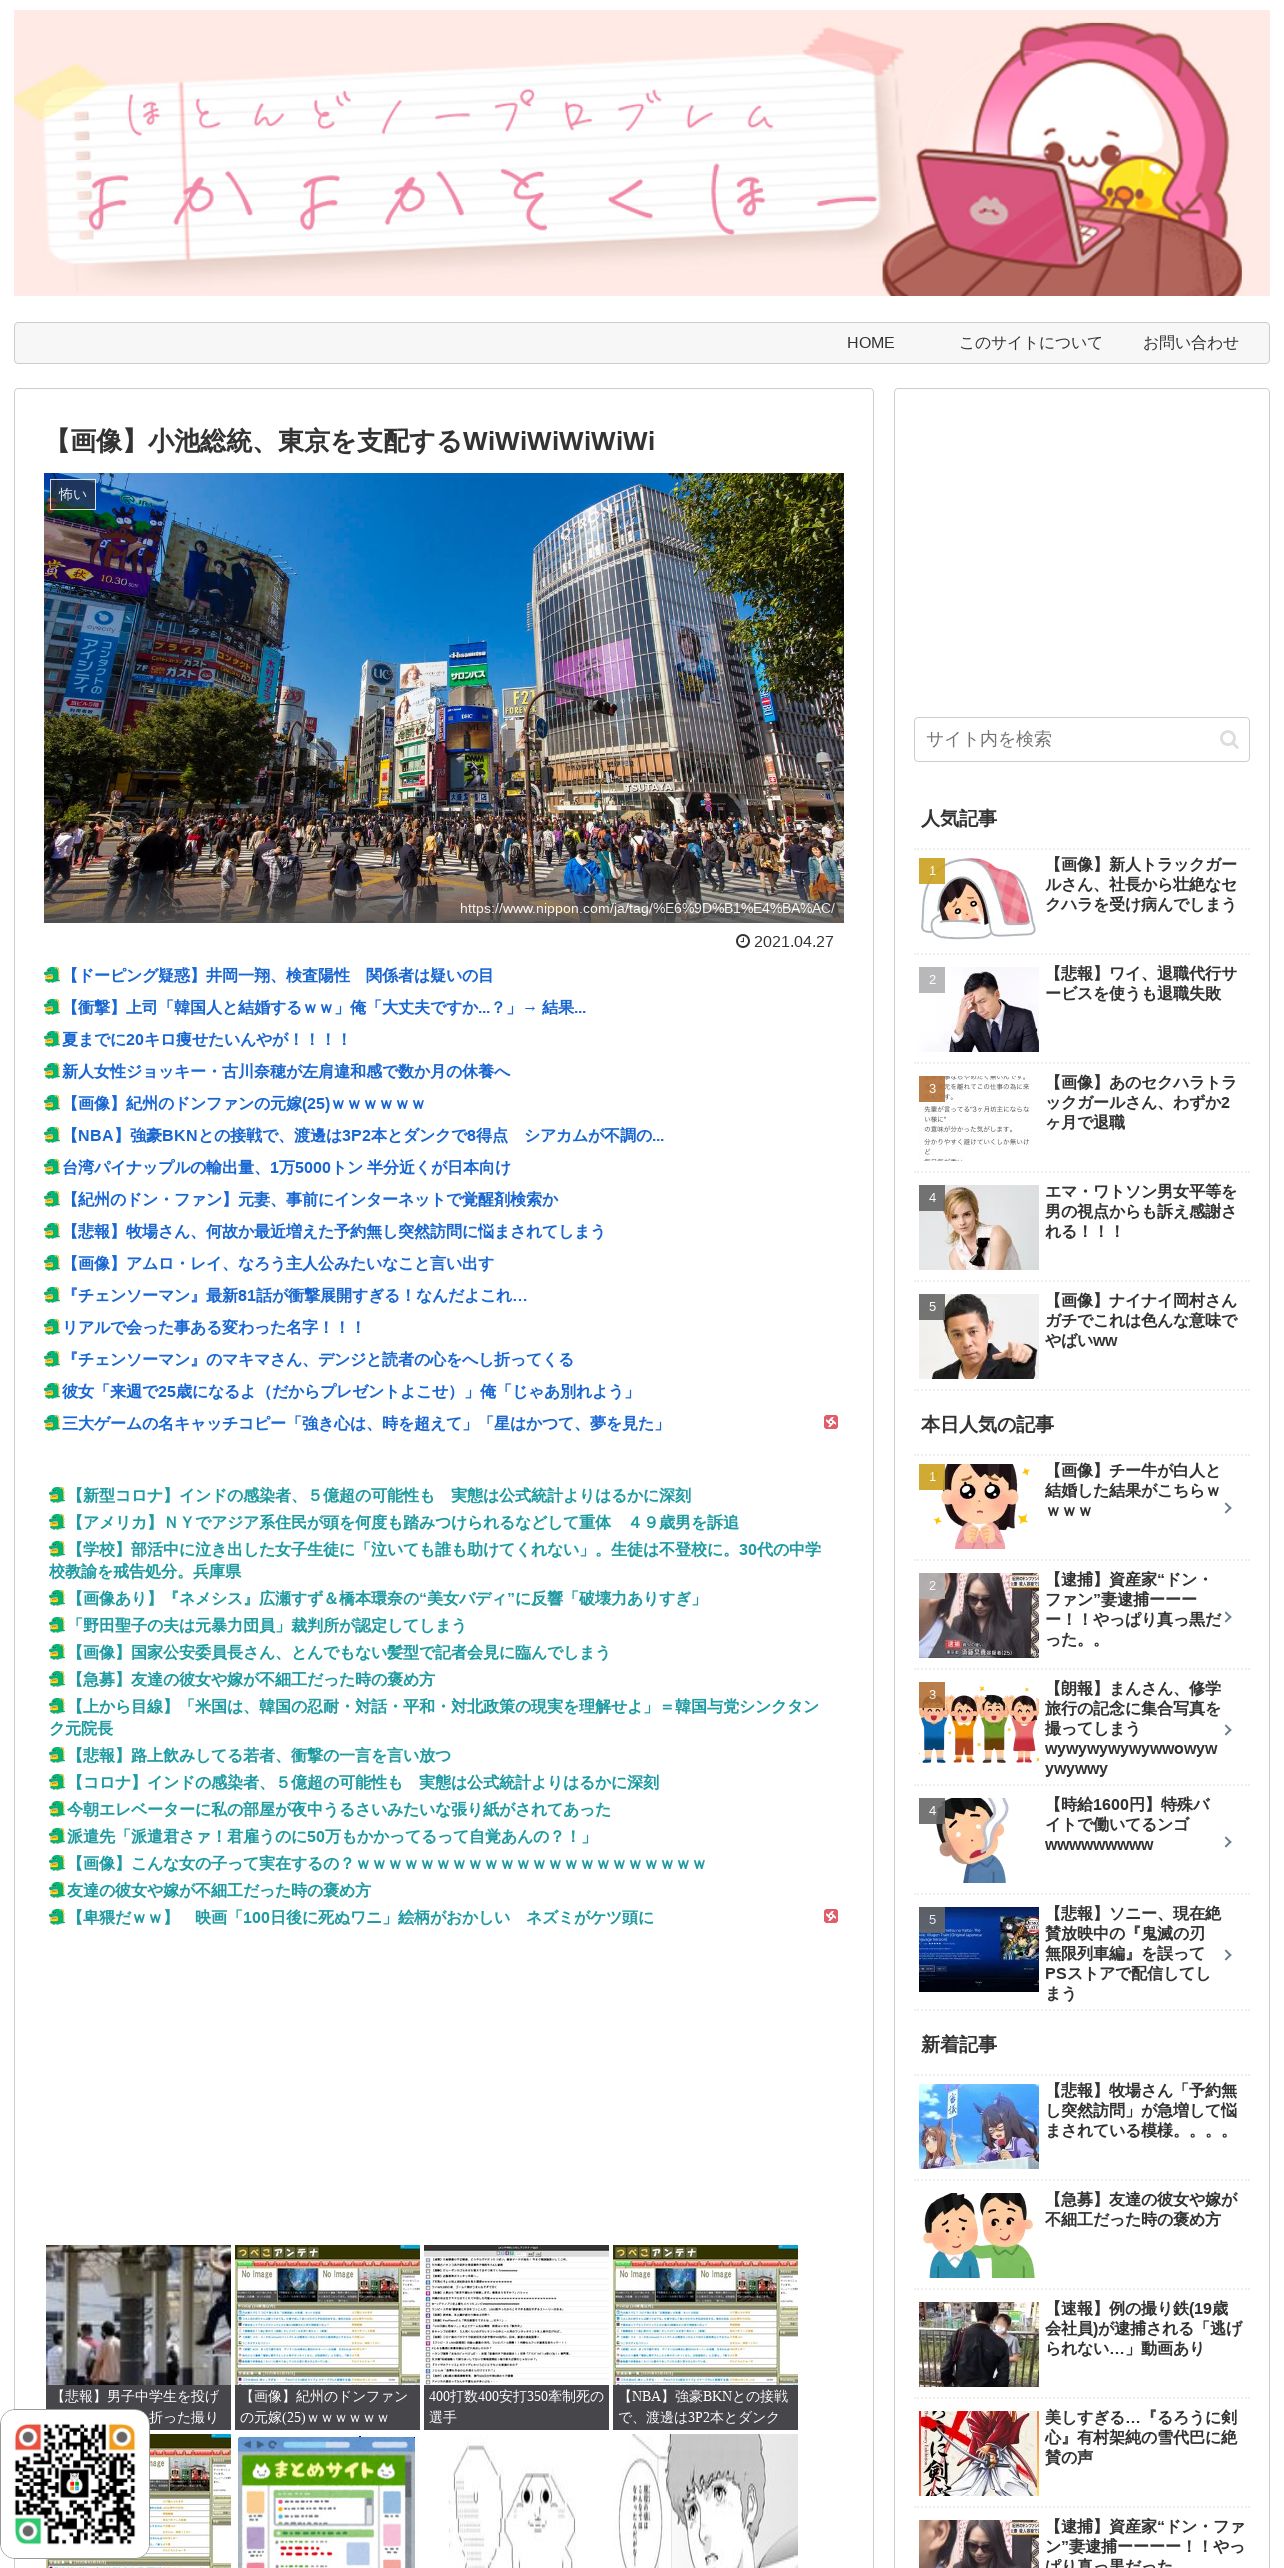Open 野田聖子の夫は元暴力団員 link
This screenshot has width=1284, height=2568.
[267, 1625]
